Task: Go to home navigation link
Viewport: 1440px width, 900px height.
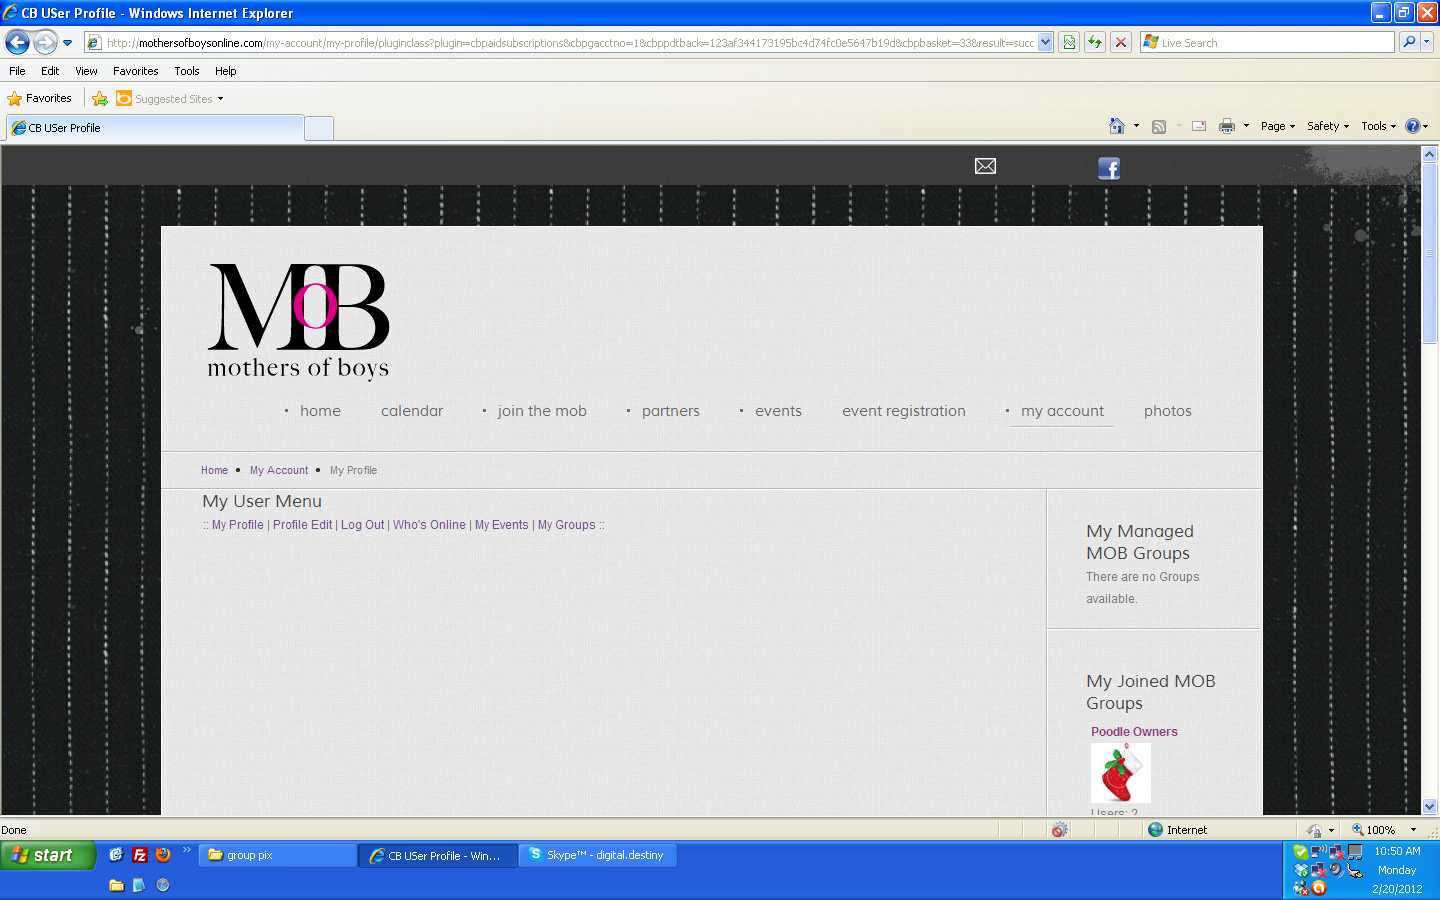Action: pyautogui.click(x=320, y=411)
